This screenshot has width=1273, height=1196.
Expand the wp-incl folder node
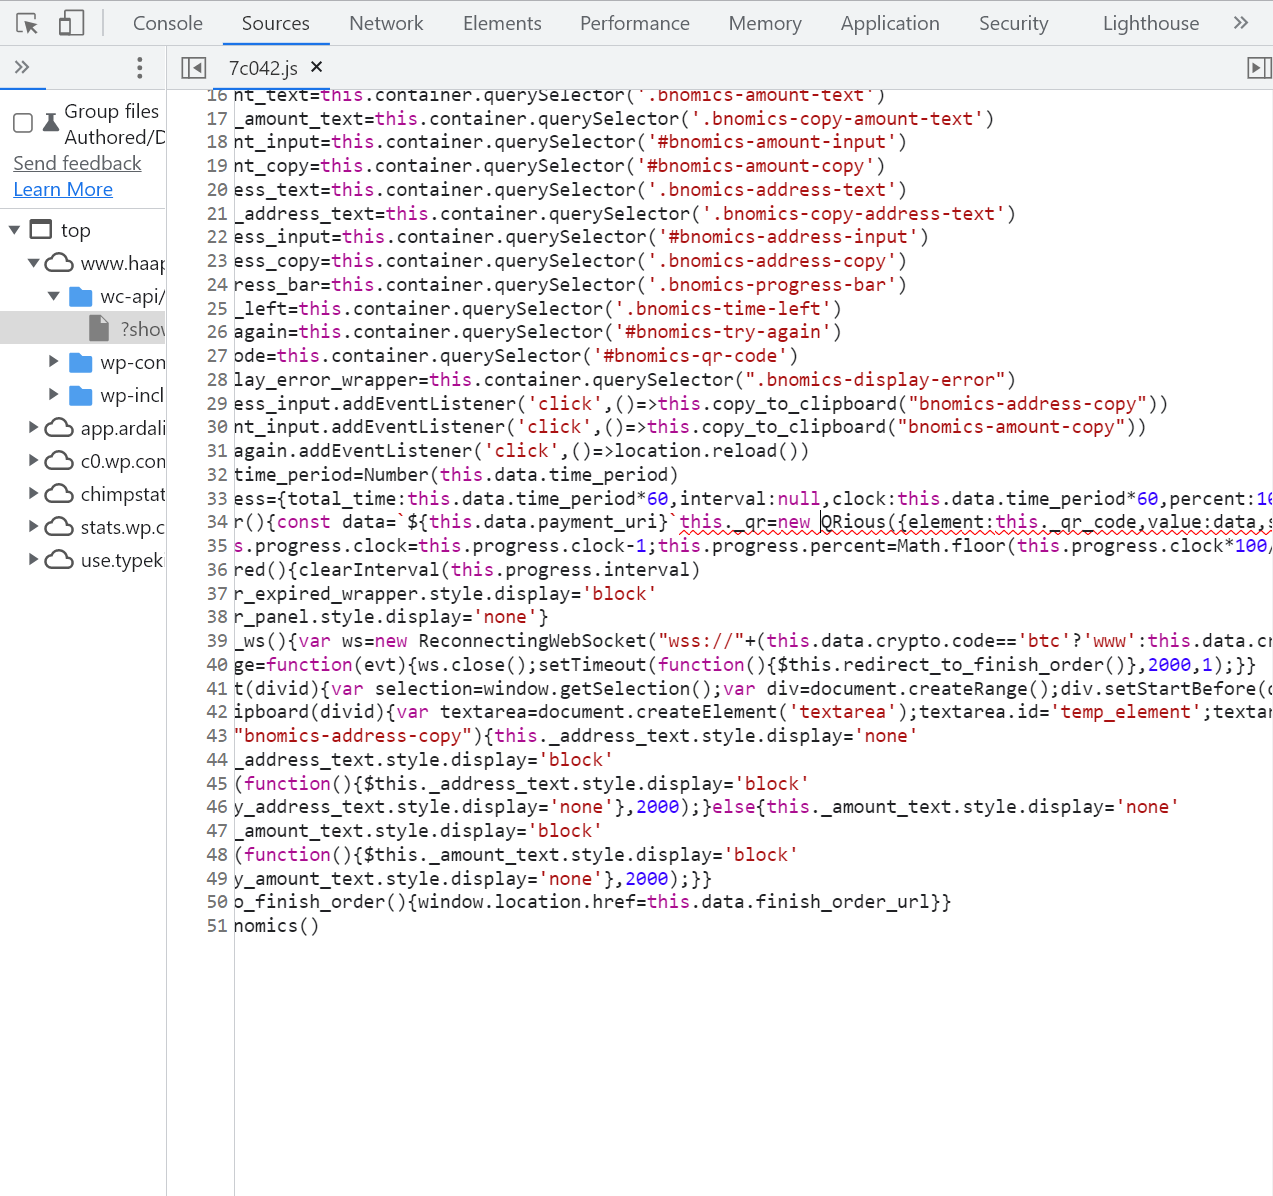[54, 395]
